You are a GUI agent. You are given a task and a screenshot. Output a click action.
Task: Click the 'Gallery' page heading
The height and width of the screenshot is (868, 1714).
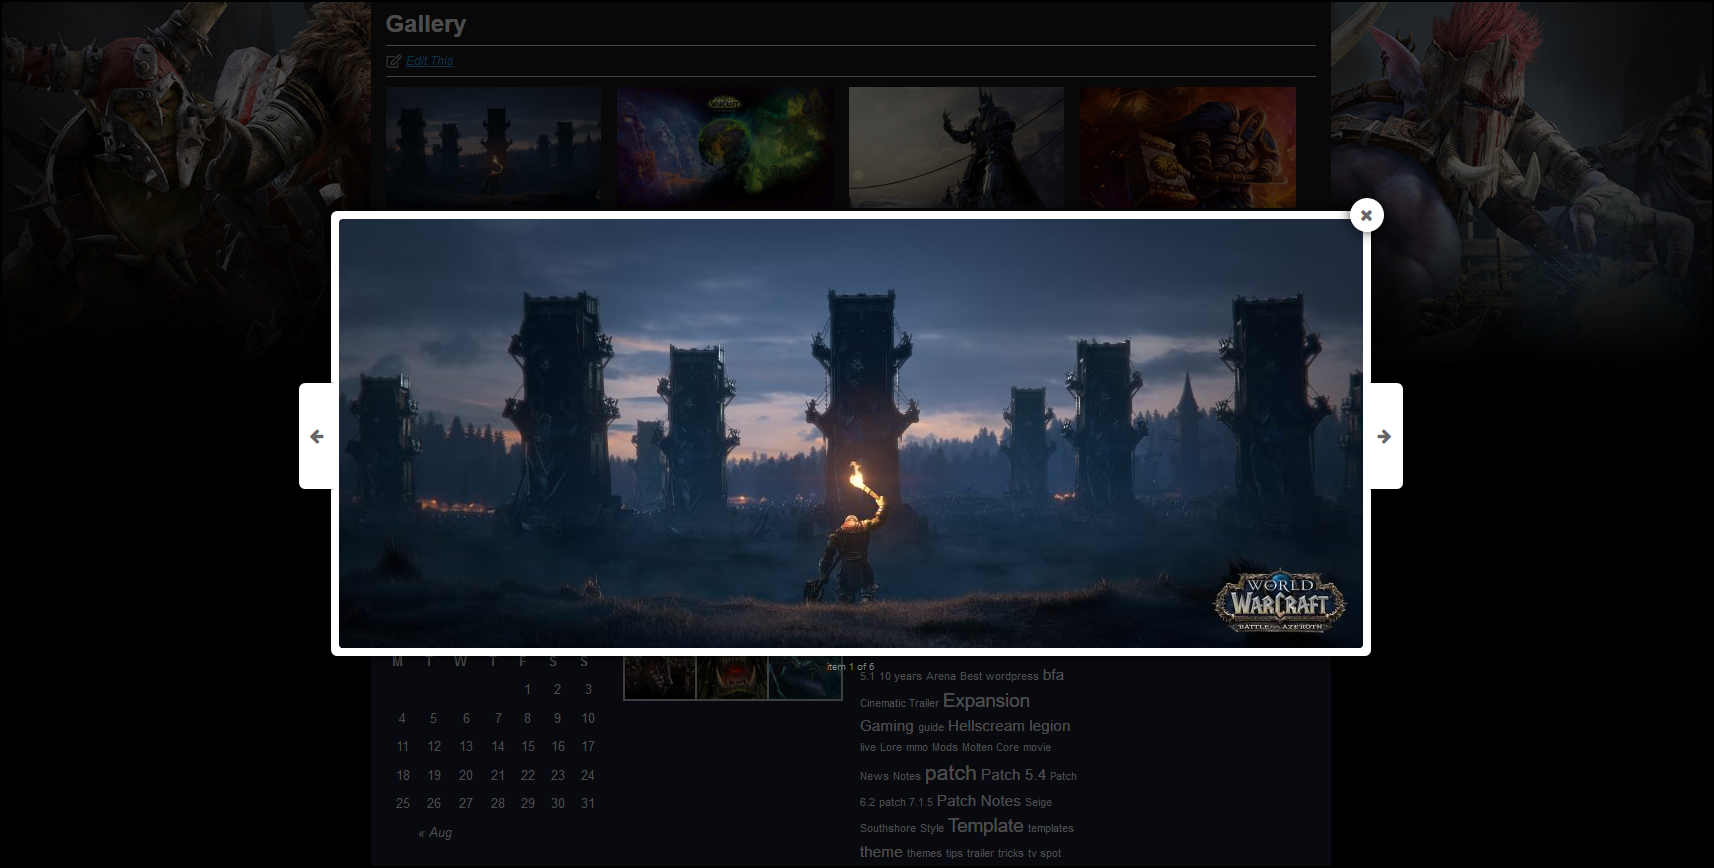click(x=426, y=24)
